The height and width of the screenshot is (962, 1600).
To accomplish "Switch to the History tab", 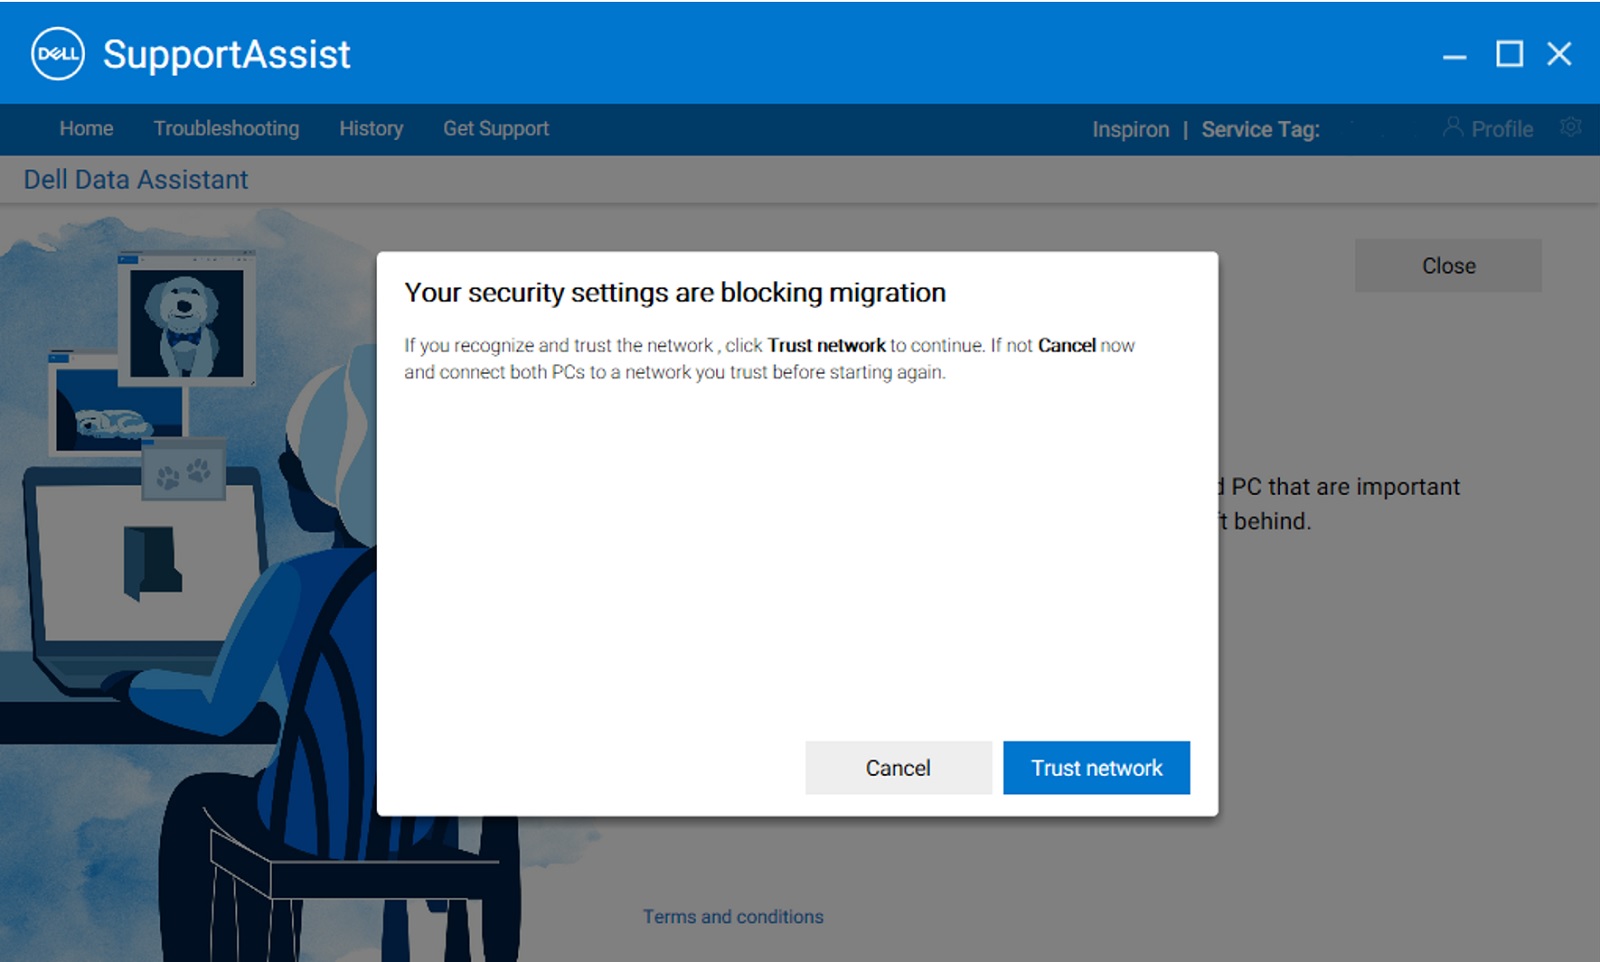I will pyautogui.click(x=370, y=129).
